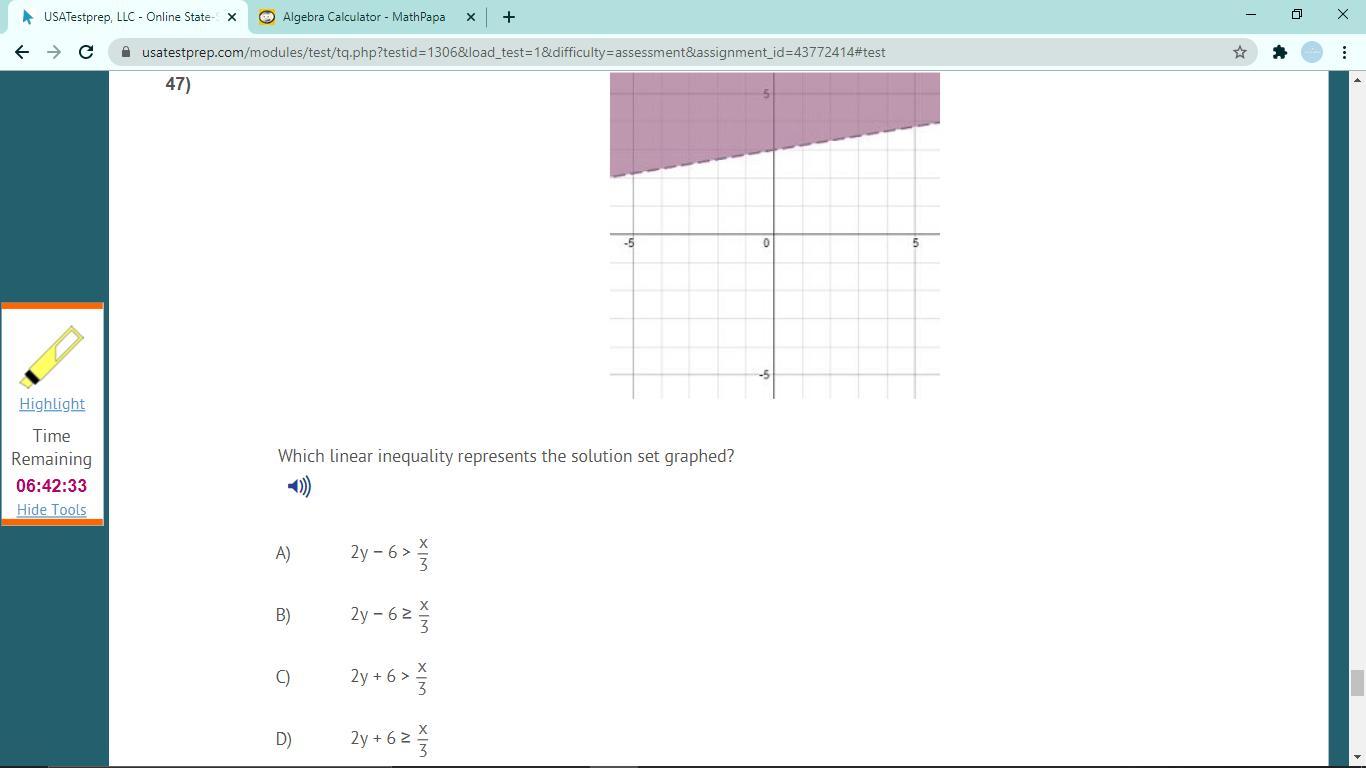The height and width of the screenshot is (768, 1366).
Task: Click the Highlight link
Action: coord(52,404)
